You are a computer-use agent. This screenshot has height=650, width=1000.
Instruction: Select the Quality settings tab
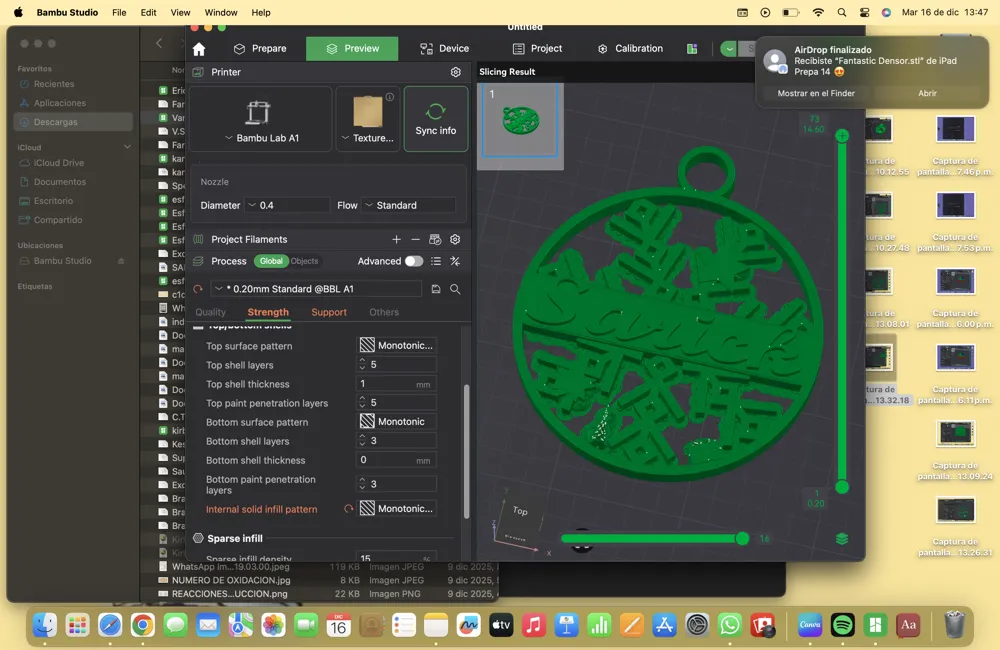[x=210, y=312]
